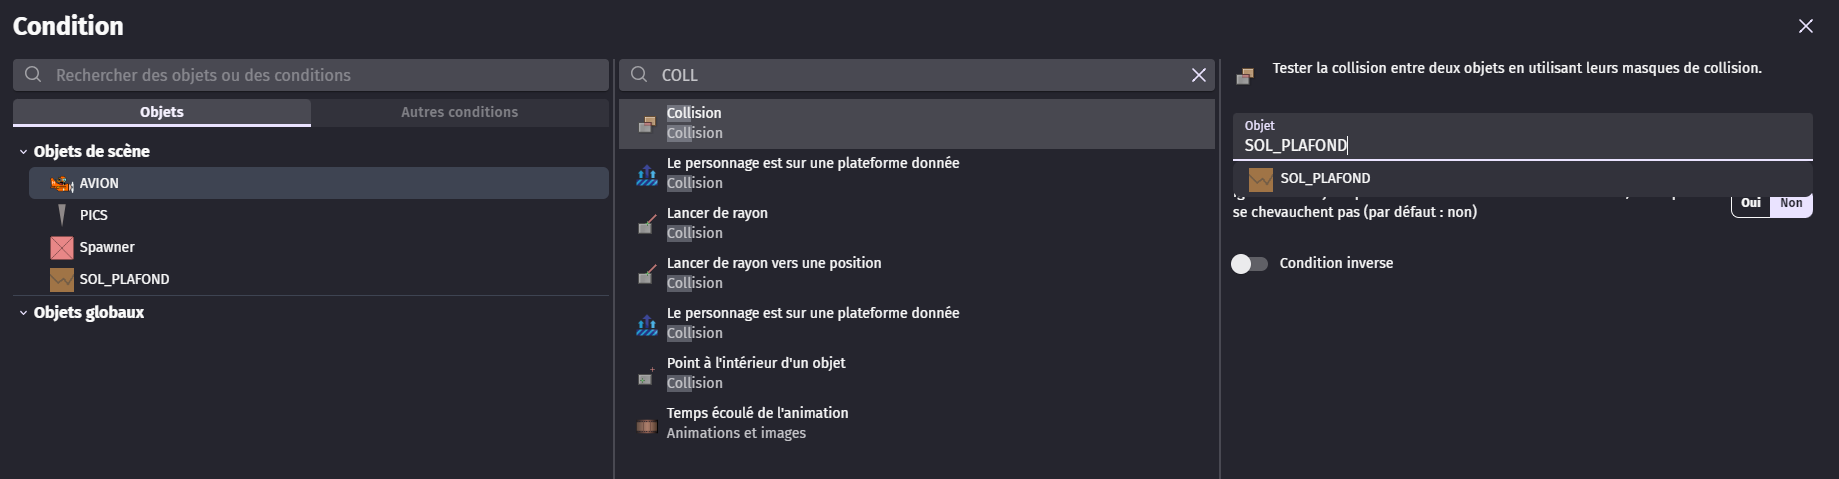Screen dimensions: 1839x479
Task: Open the Objets tab
Action: click(162, 112)
